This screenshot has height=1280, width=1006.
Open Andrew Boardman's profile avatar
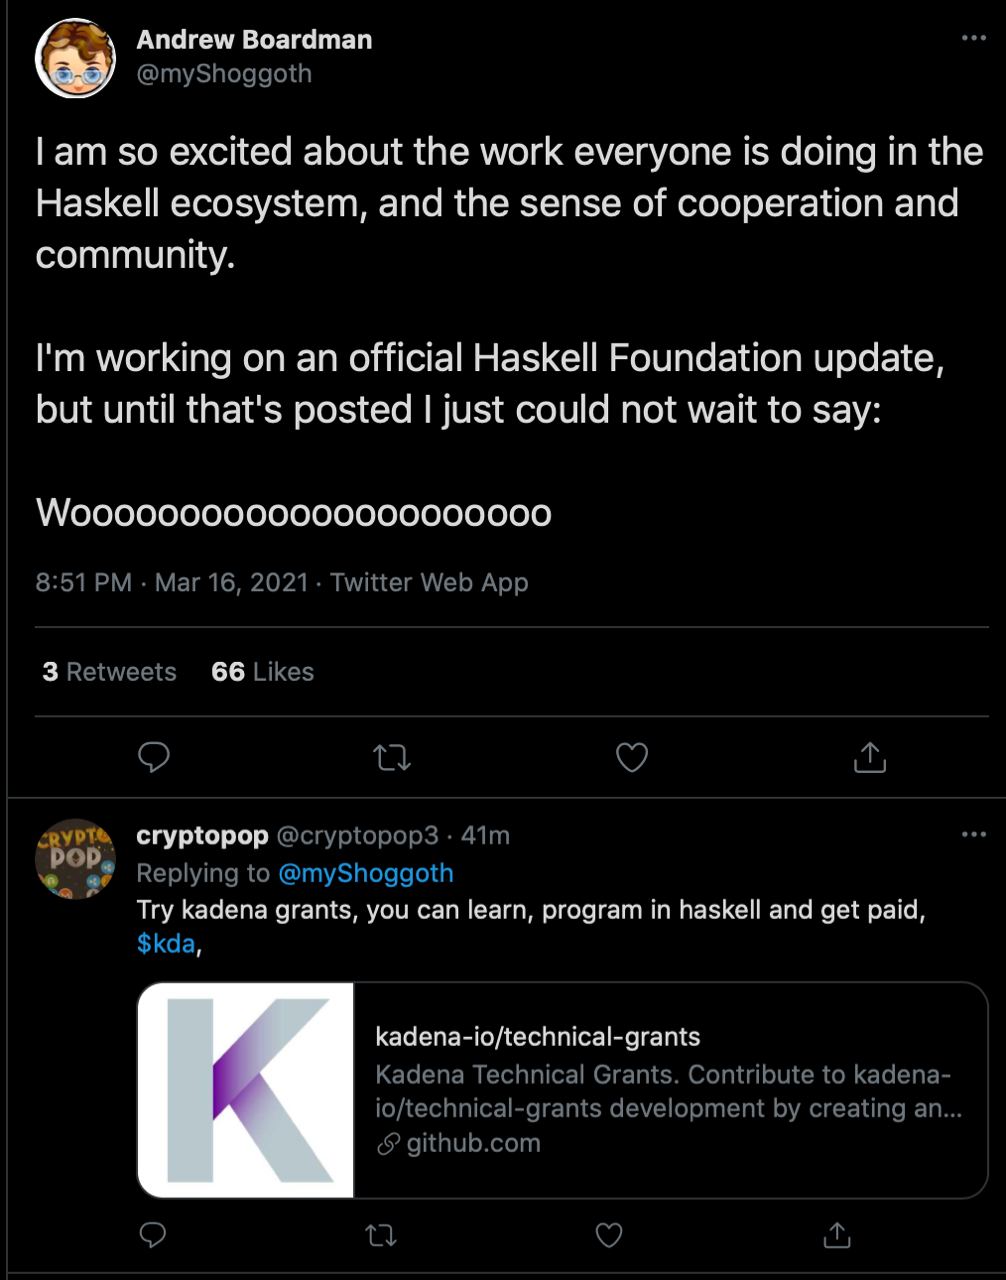[76, 58]
